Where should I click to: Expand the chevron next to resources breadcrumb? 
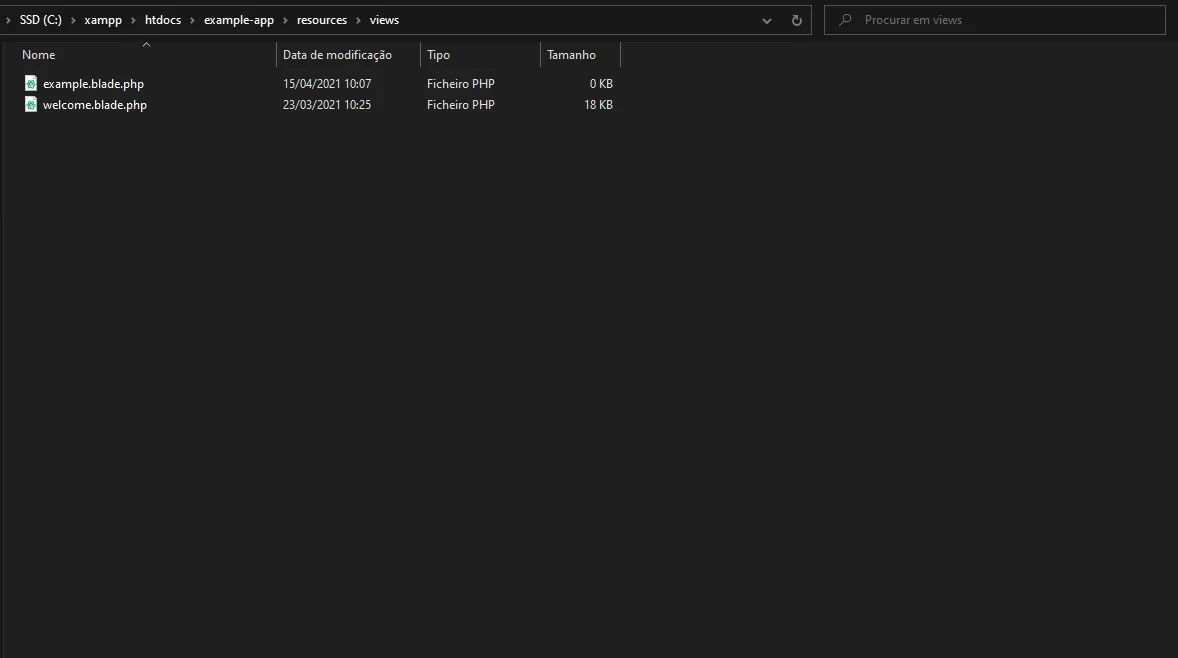pos(359,19)
